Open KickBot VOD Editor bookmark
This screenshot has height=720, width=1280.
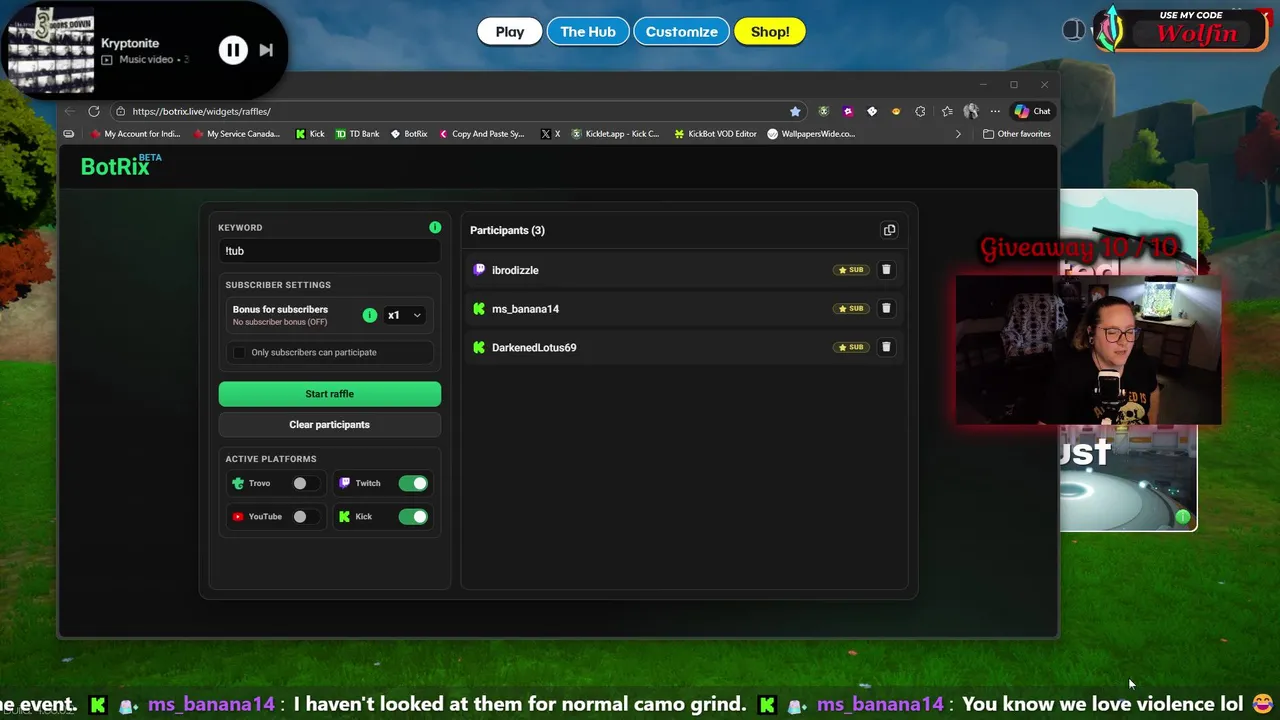pyautogui.click(x=715, y=134)
